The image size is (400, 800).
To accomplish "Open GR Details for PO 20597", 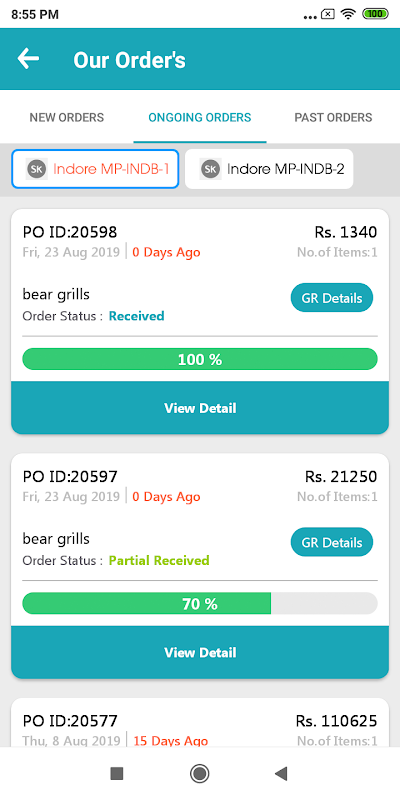I will tap(332, 542).
